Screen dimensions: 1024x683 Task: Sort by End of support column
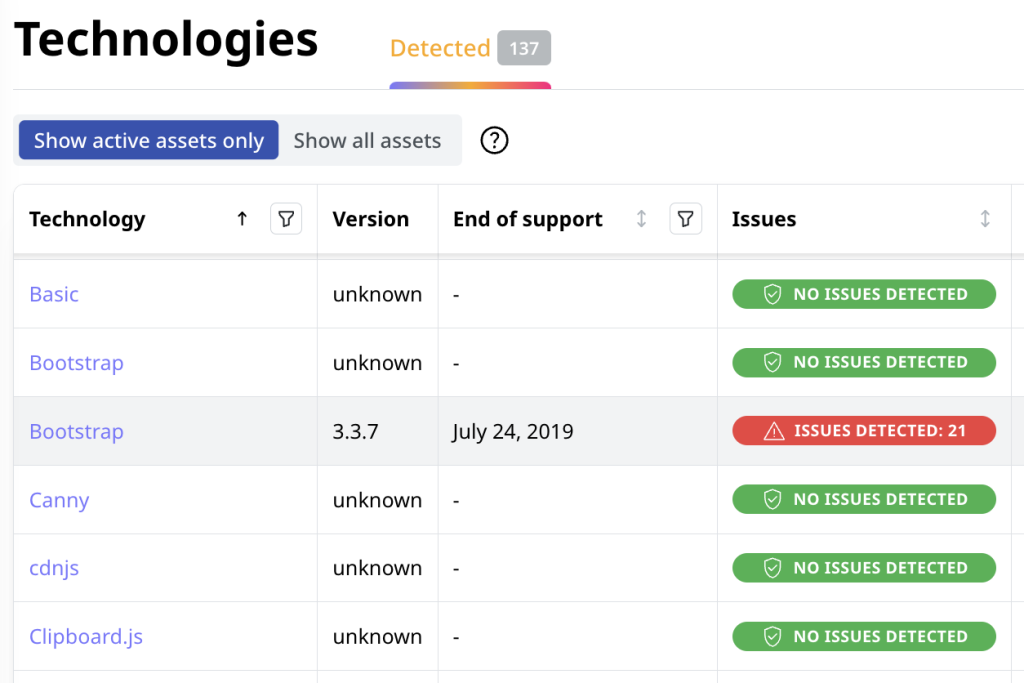pos(642,219)
